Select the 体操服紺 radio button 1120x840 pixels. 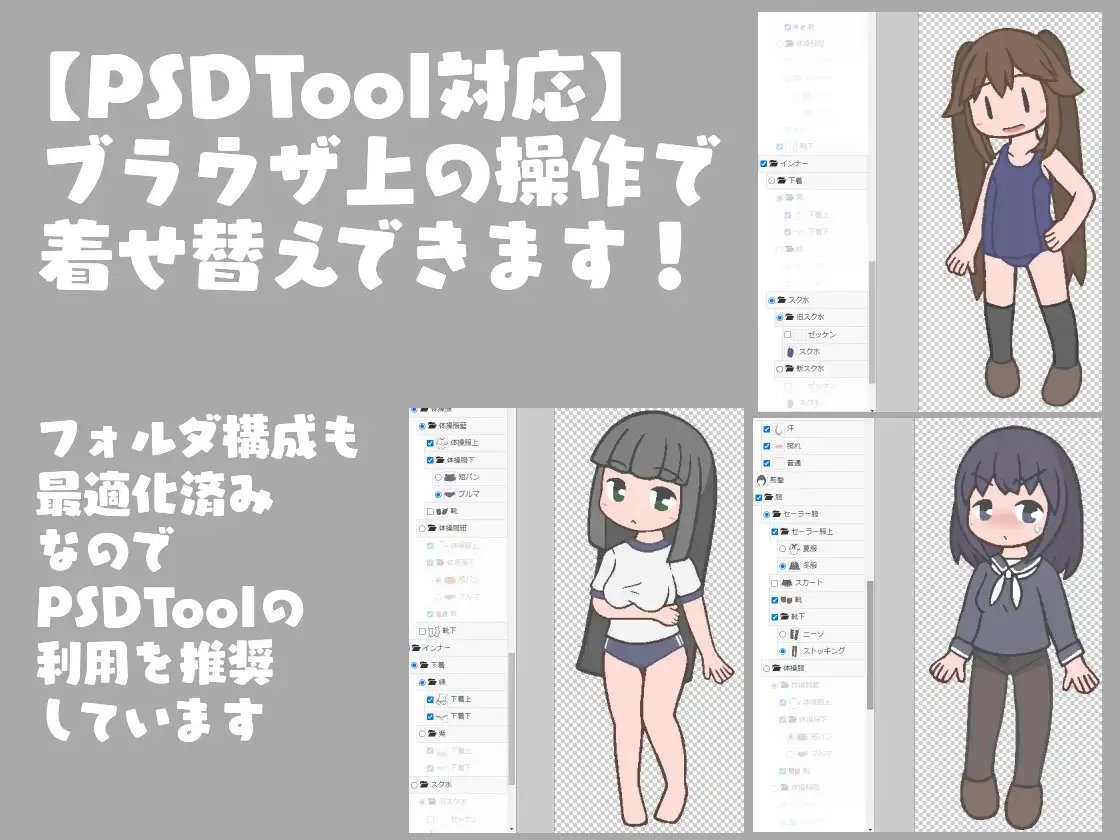421,528
